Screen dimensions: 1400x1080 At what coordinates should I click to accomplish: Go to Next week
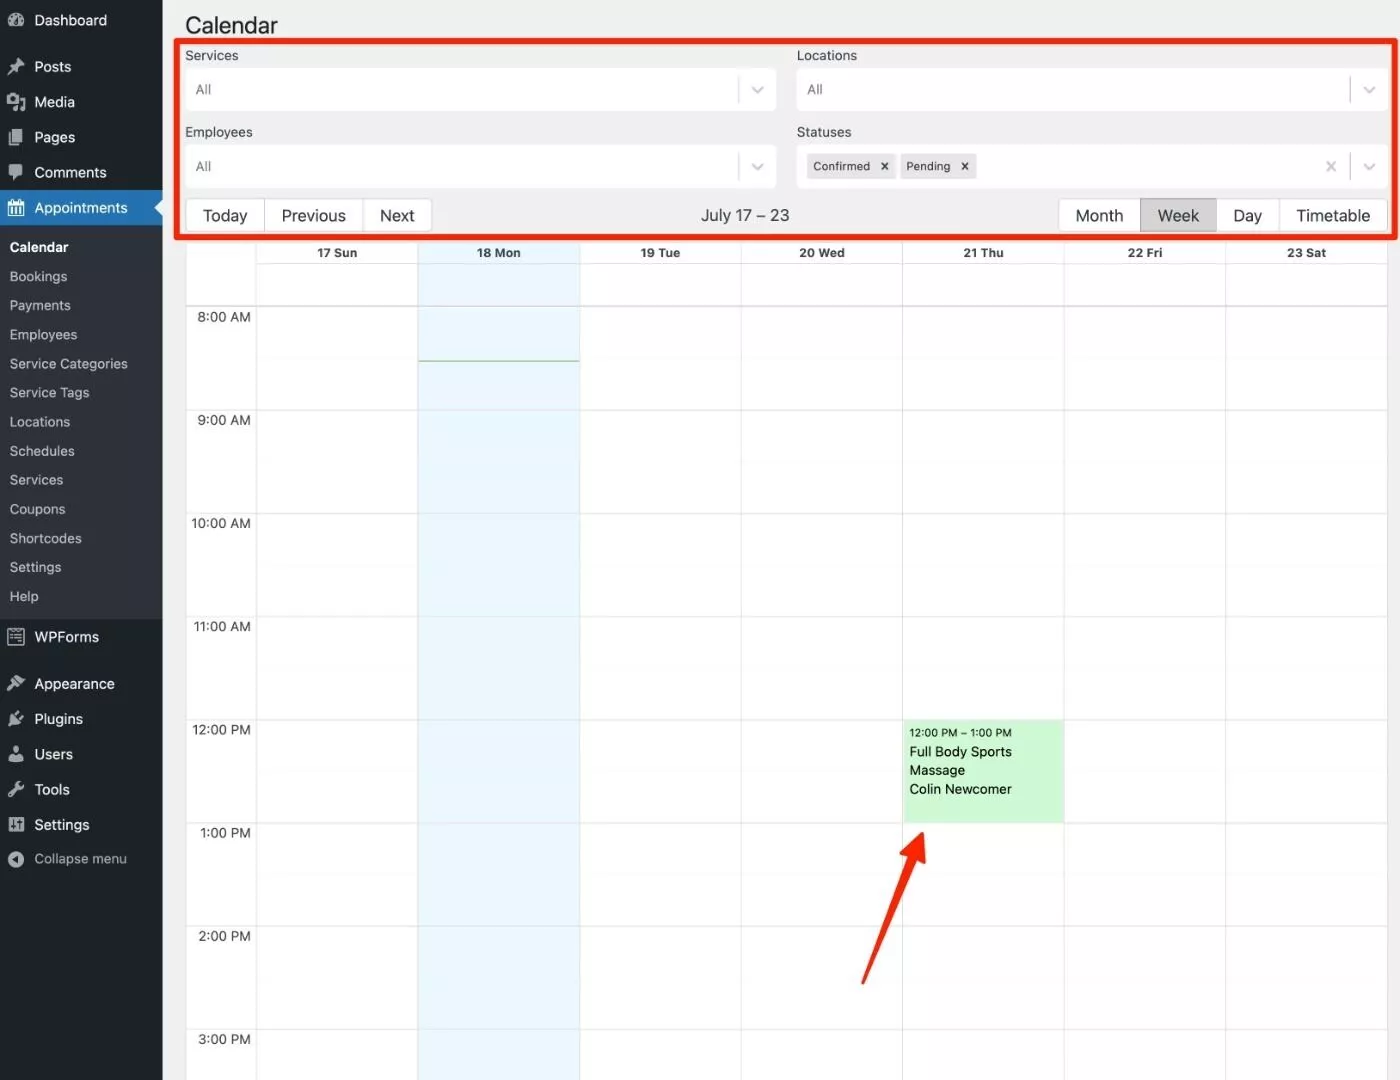397,216
